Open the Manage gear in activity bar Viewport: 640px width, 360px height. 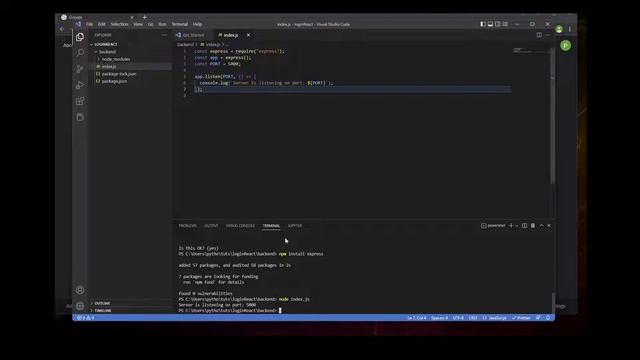point(80,306)
